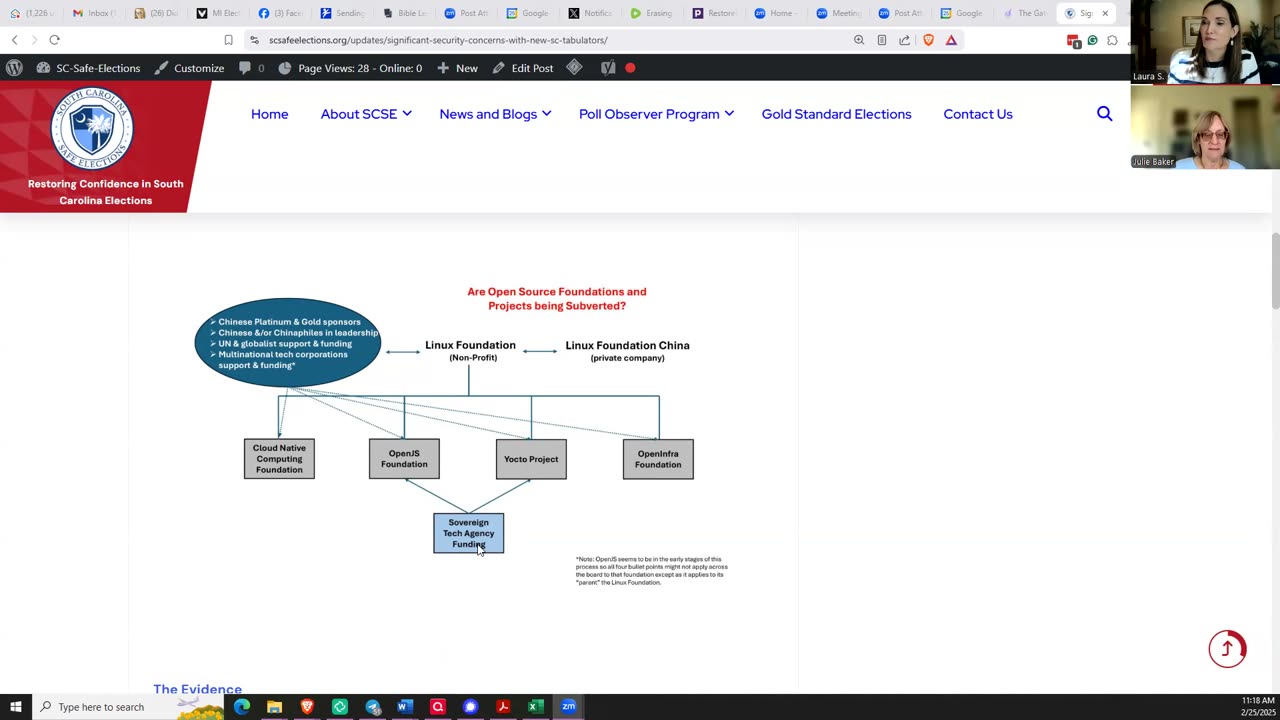Open Microsoft Excel from the taskbar
Viewport: 1280px width, 720px height.
pyautogui.click(x=535, y=707)
